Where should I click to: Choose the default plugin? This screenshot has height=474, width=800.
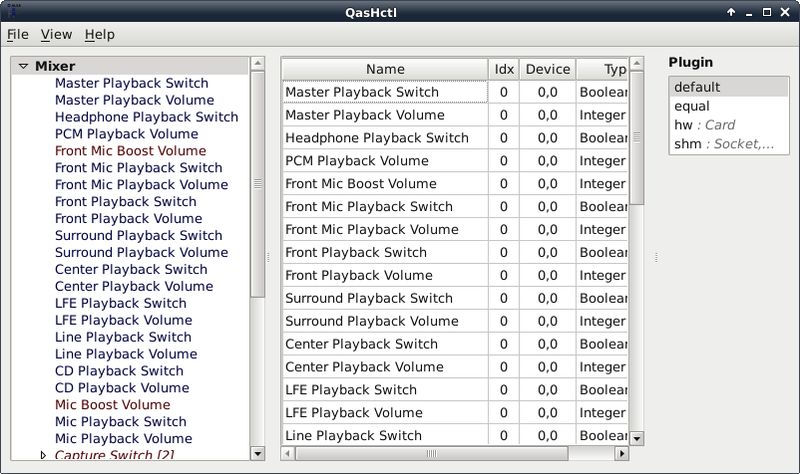tap(729, 87)
